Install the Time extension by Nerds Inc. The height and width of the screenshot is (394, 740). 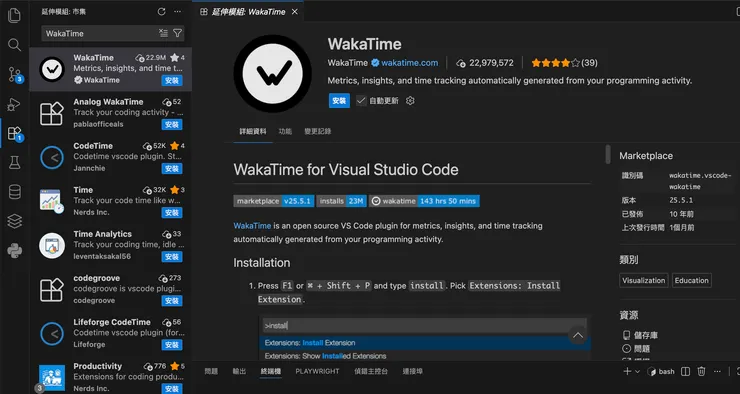click(x=172, y=213)
